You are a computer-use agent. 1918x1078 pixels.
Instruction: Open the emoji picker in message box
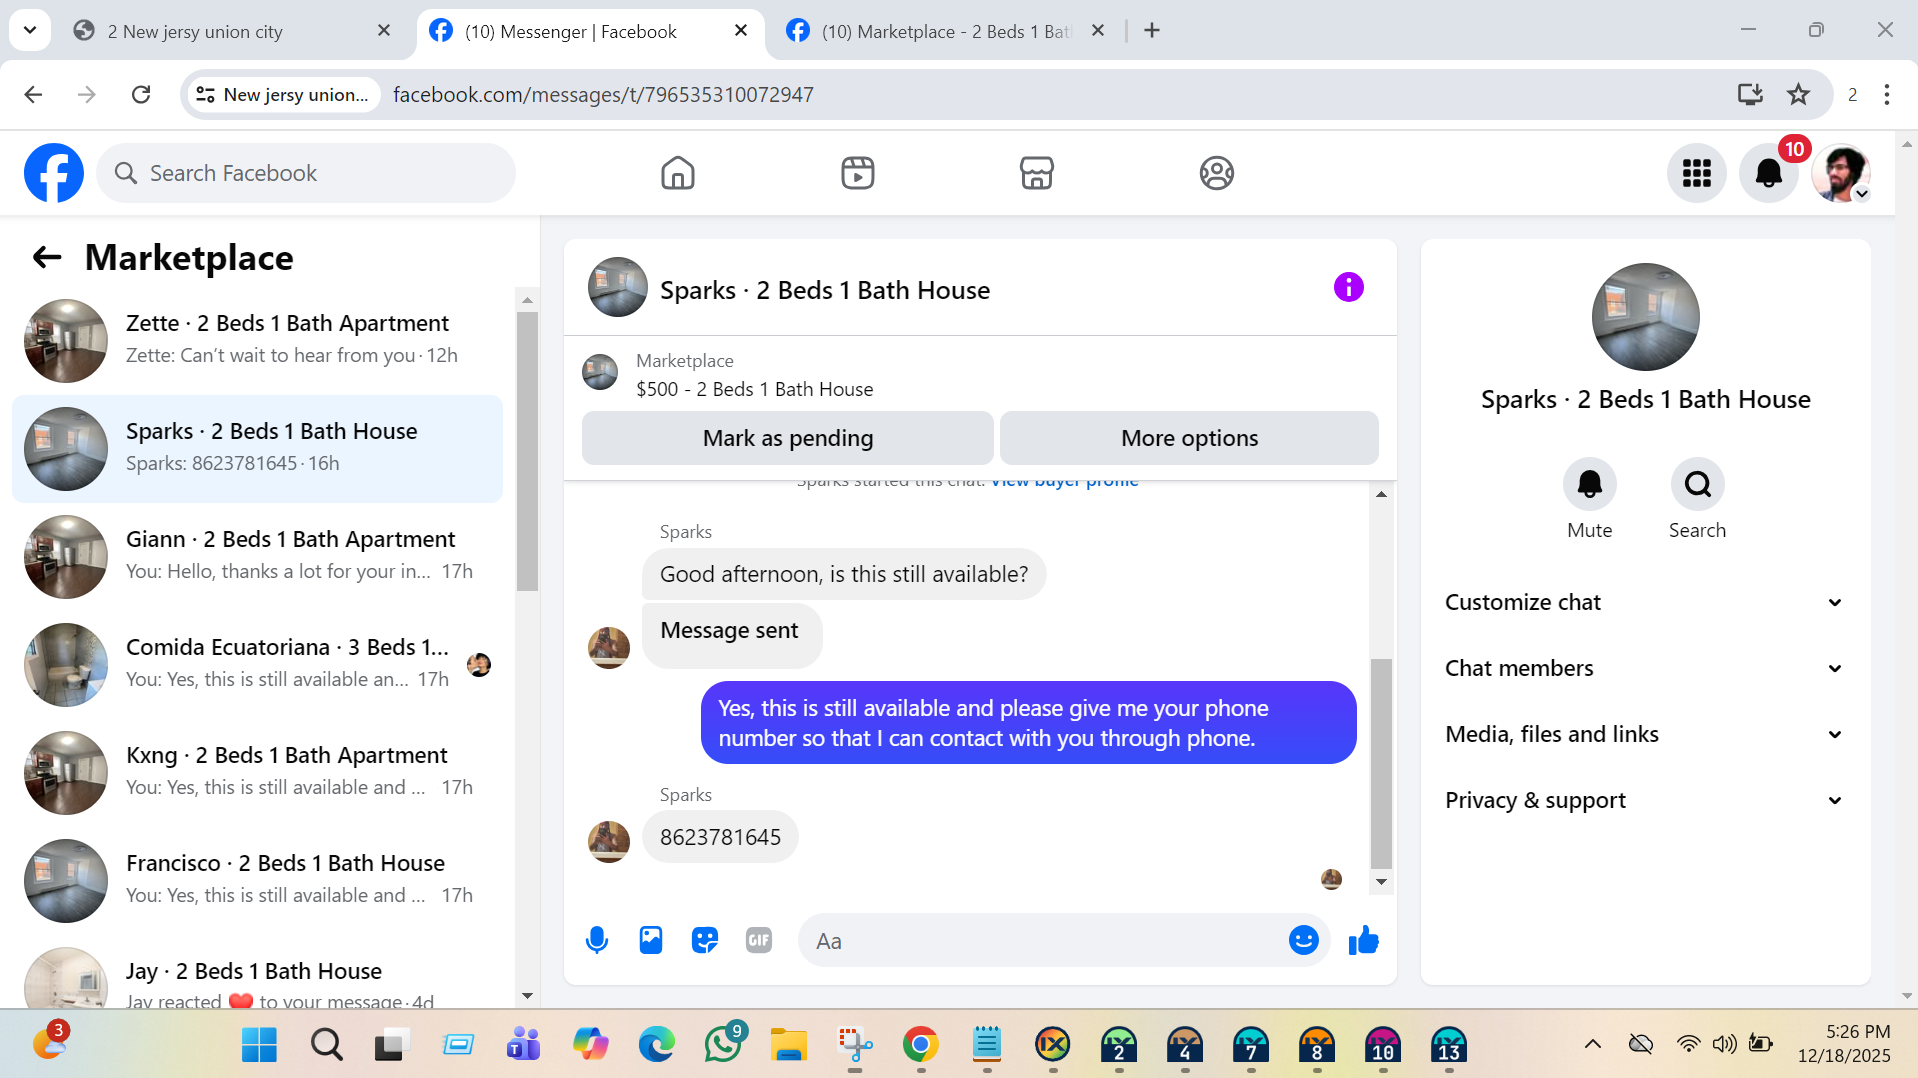(x=1304, y=940)
